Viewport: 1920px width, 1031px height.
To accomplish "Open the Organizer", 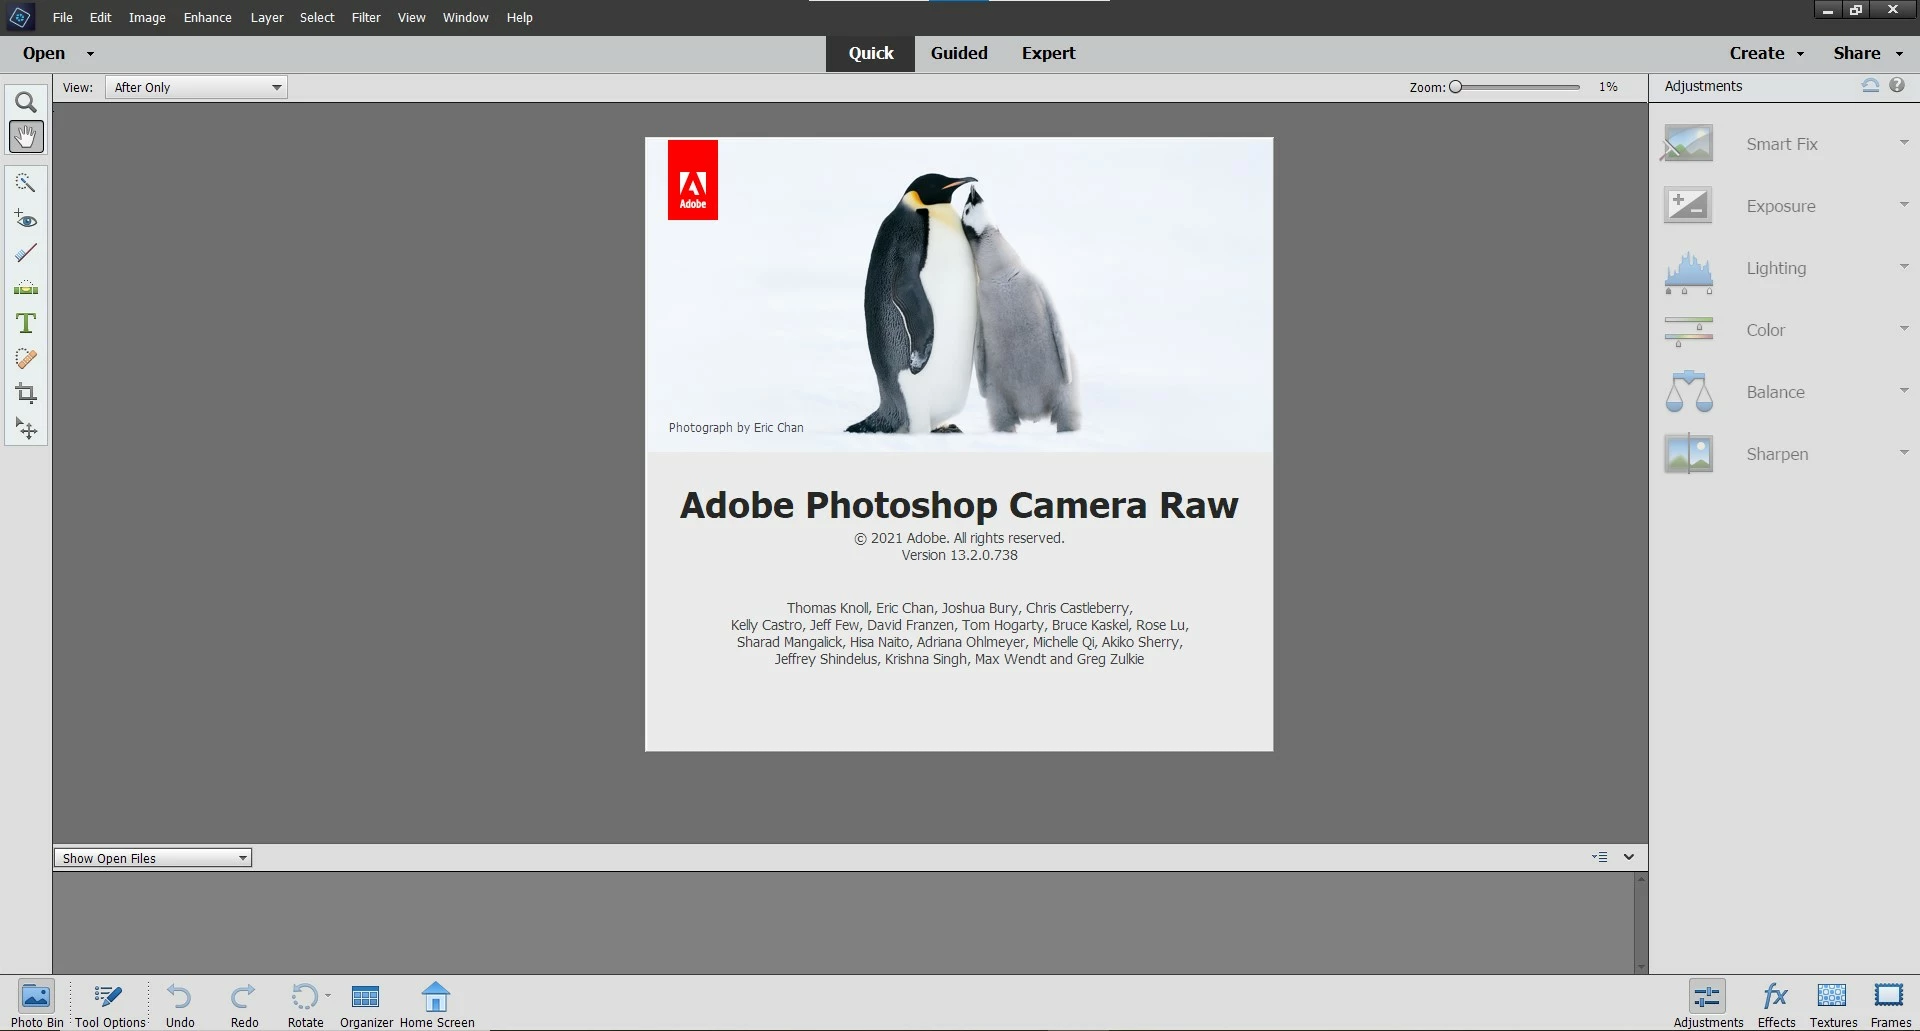I will [x=366, y=1004].
